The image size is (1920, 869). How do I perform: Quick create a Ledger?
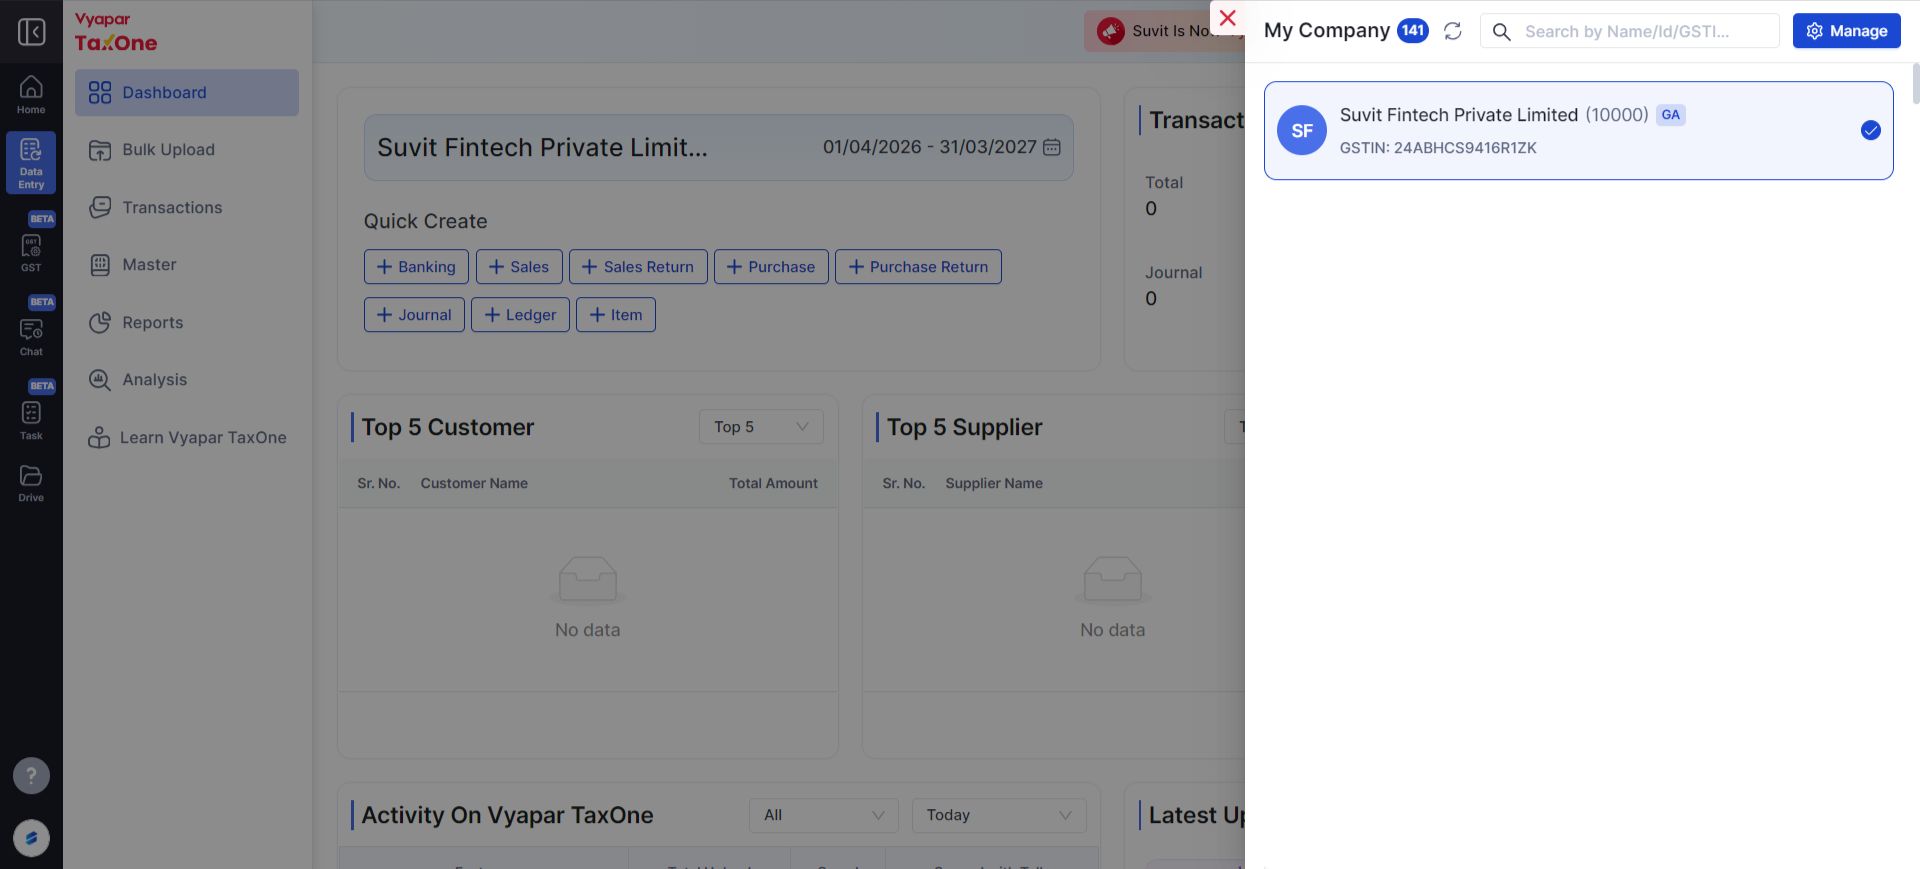point(520,315)
